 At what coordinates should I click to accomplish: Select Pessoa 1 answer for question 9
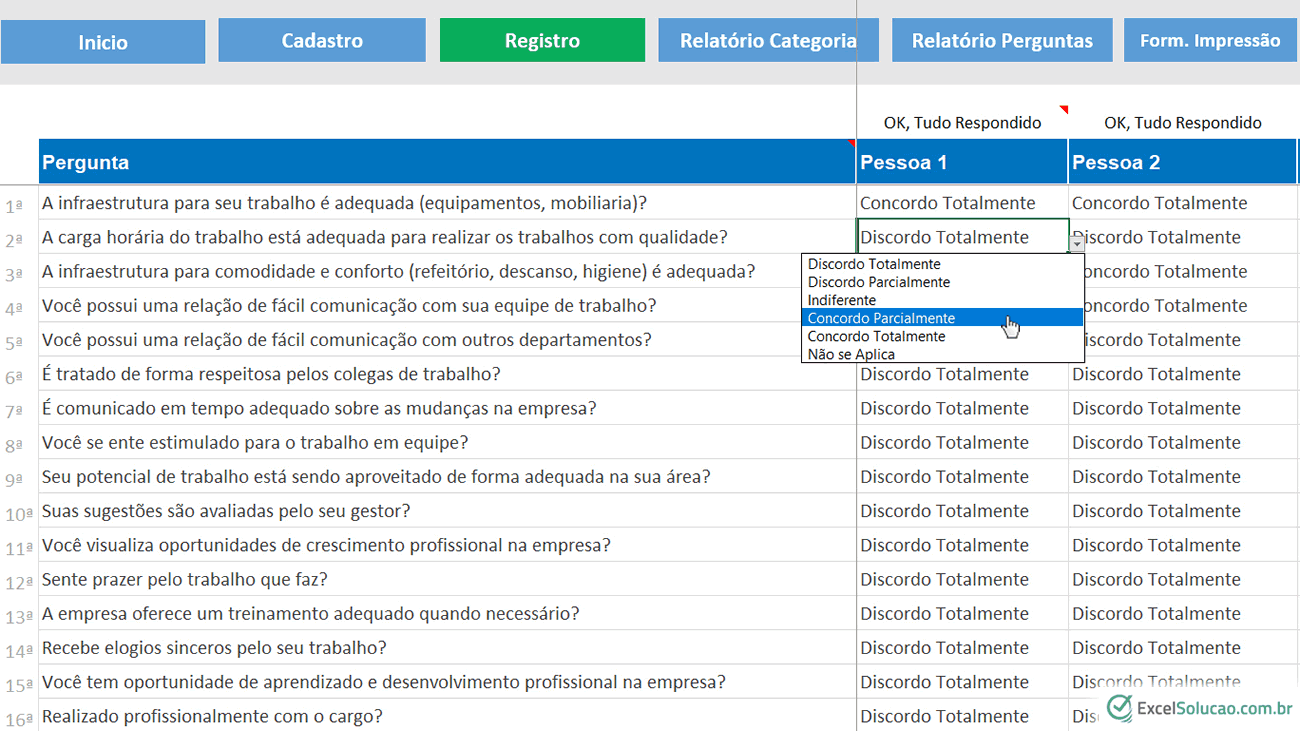(962, 477)
